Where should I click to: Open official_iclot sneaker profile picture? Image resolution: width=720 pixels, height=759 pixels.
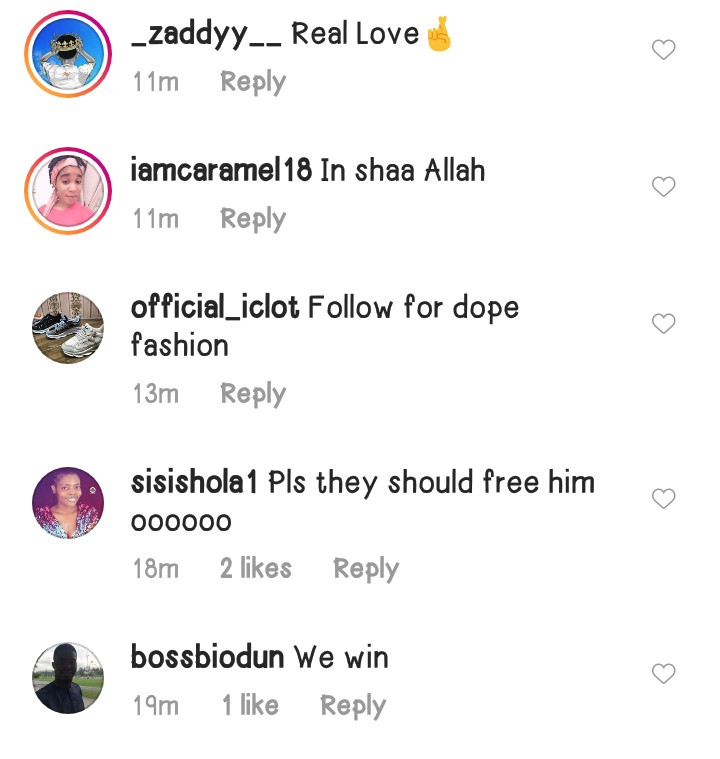tap(68, 328)
